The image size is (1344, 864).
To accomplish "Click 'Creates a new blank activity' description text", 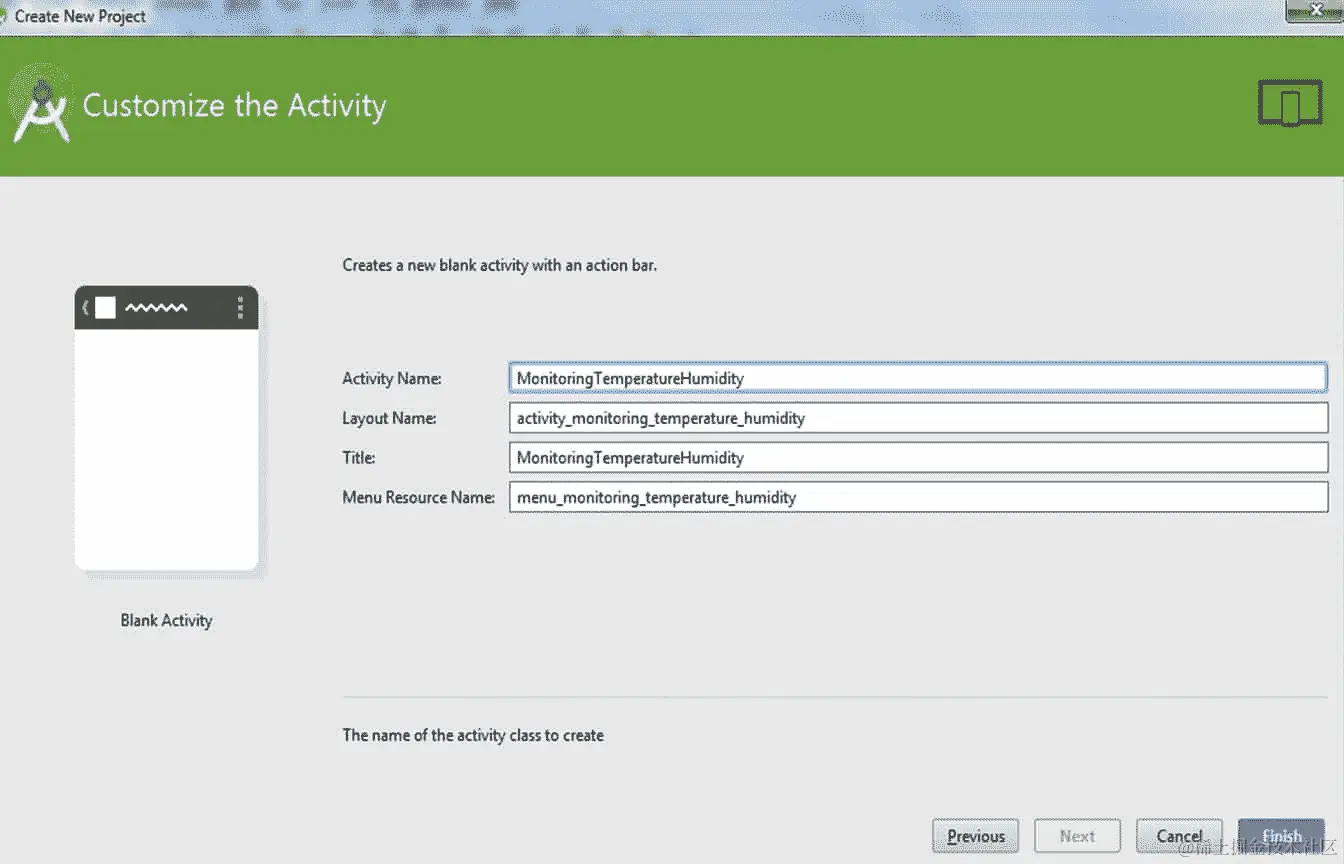I will (x=499, y=265).
